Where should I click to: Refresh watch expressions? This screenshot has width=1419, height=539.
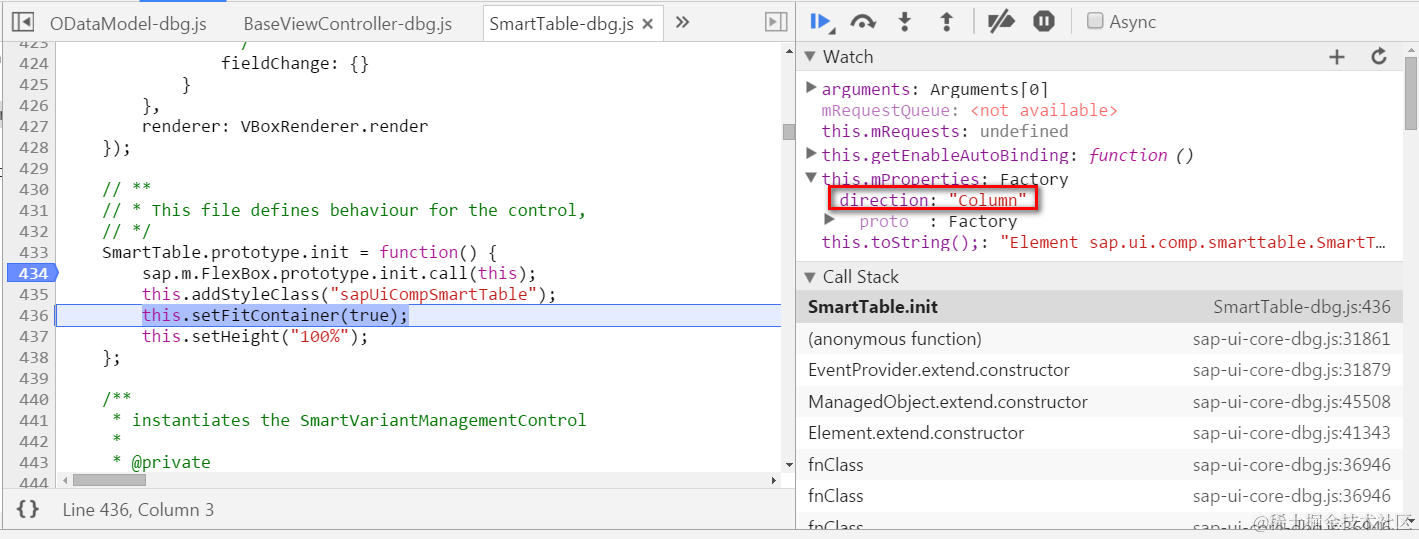[x=1379, y=57]
